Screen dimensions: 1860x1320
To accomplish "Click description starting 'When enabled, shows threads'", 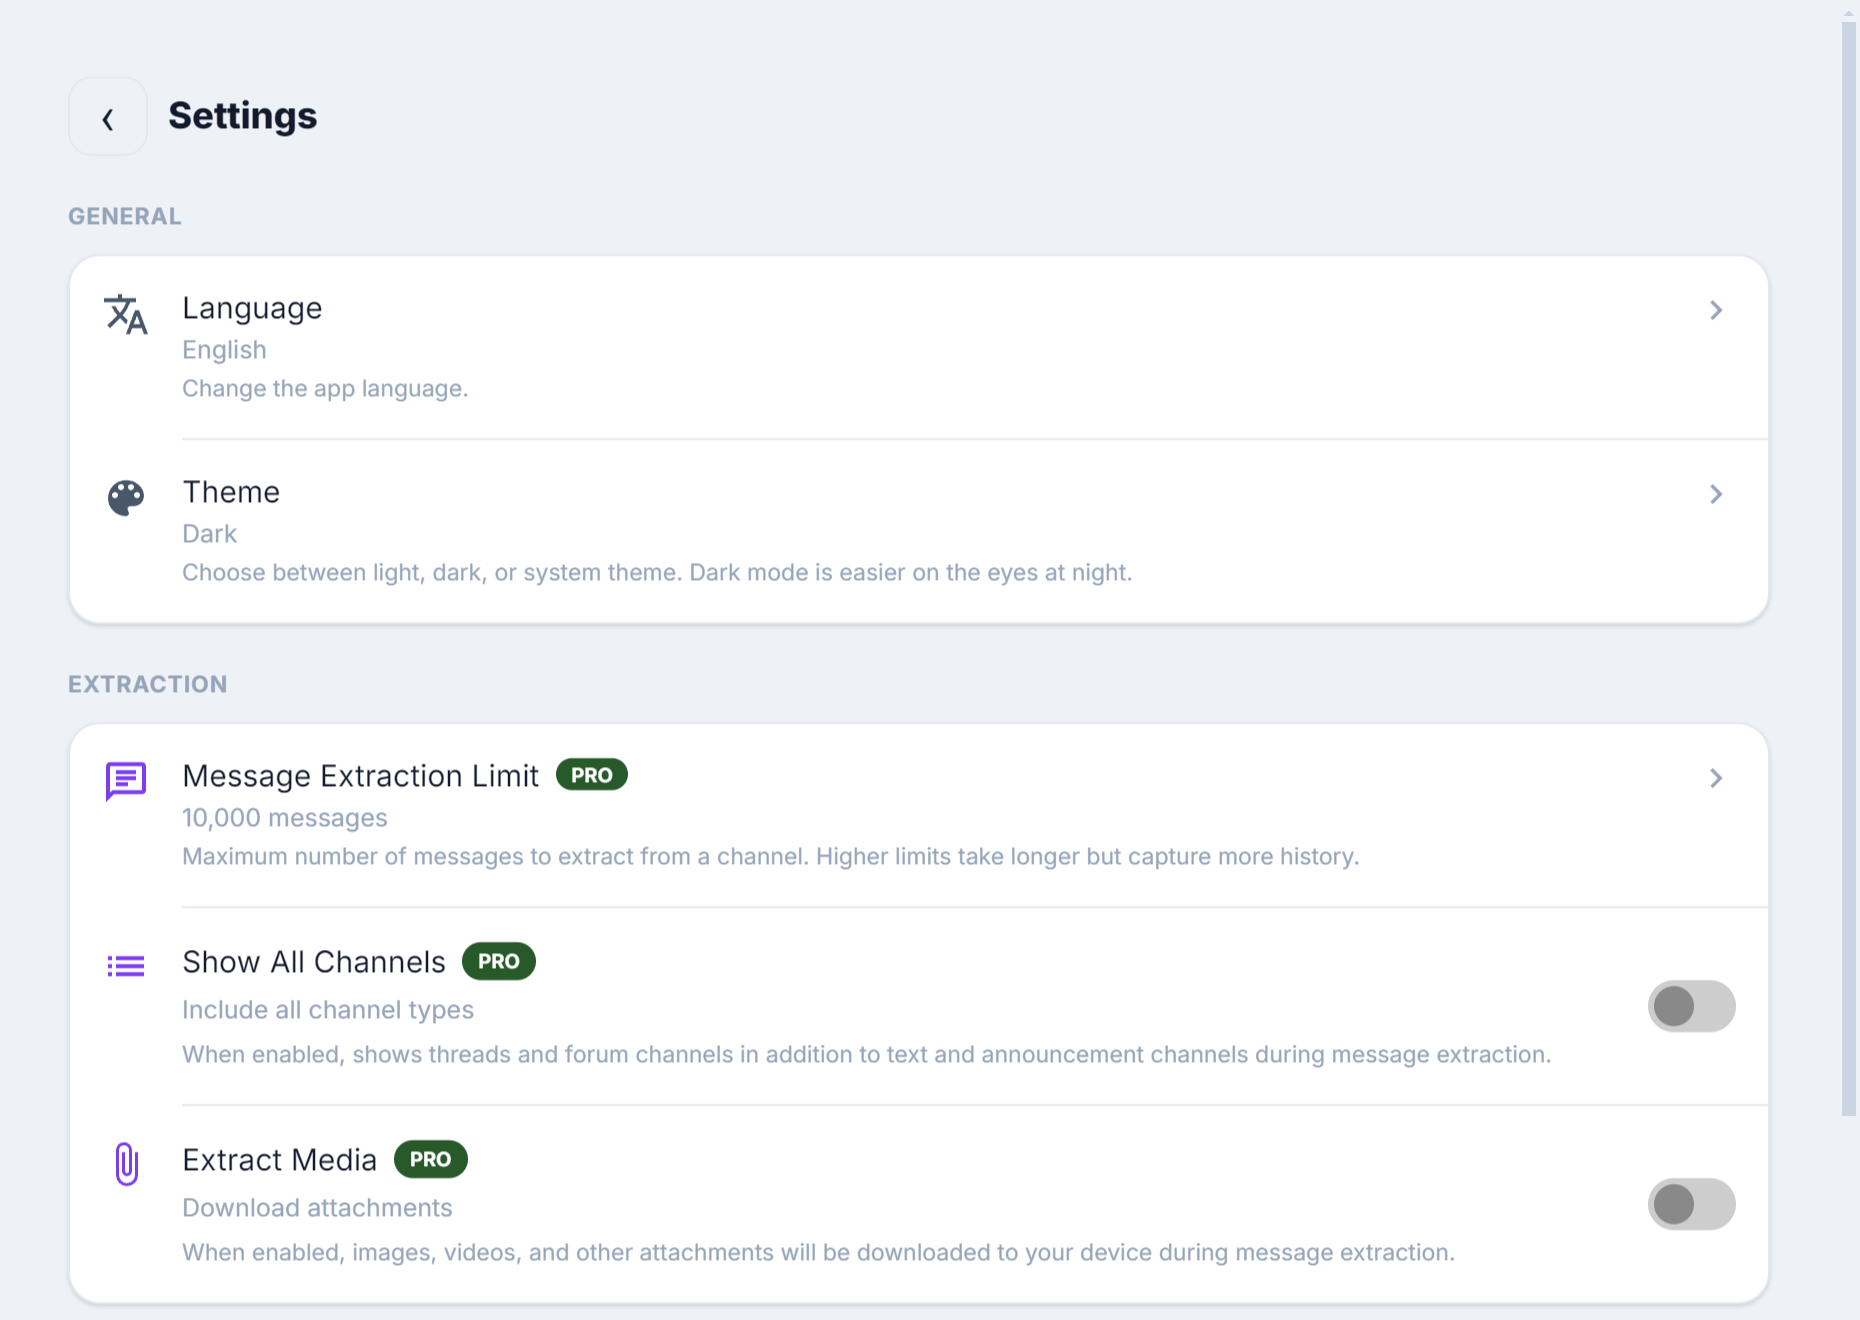I will tap(867, 1055).
